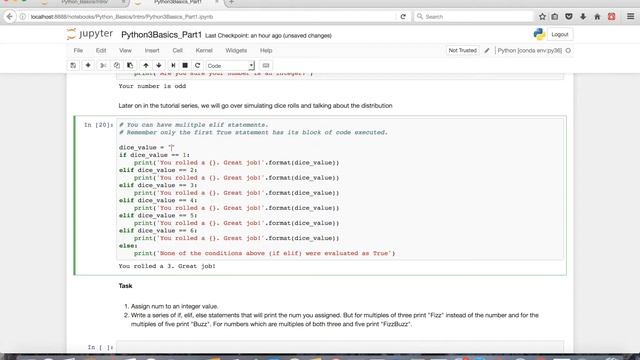
Task: Click the browser Search field
Action: [473, 17]
